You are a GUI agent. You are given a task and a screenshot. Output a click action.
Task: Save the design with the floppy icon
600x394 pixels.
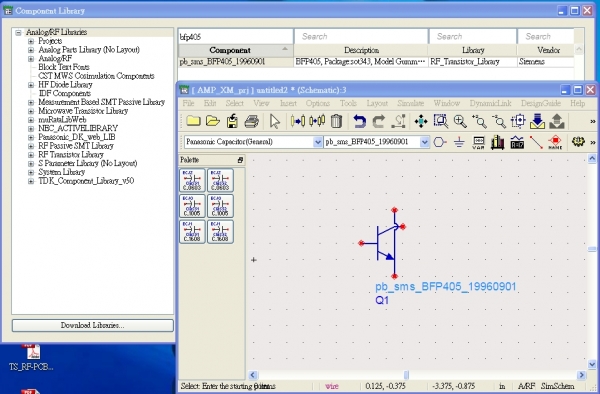(x=232, y=121)
